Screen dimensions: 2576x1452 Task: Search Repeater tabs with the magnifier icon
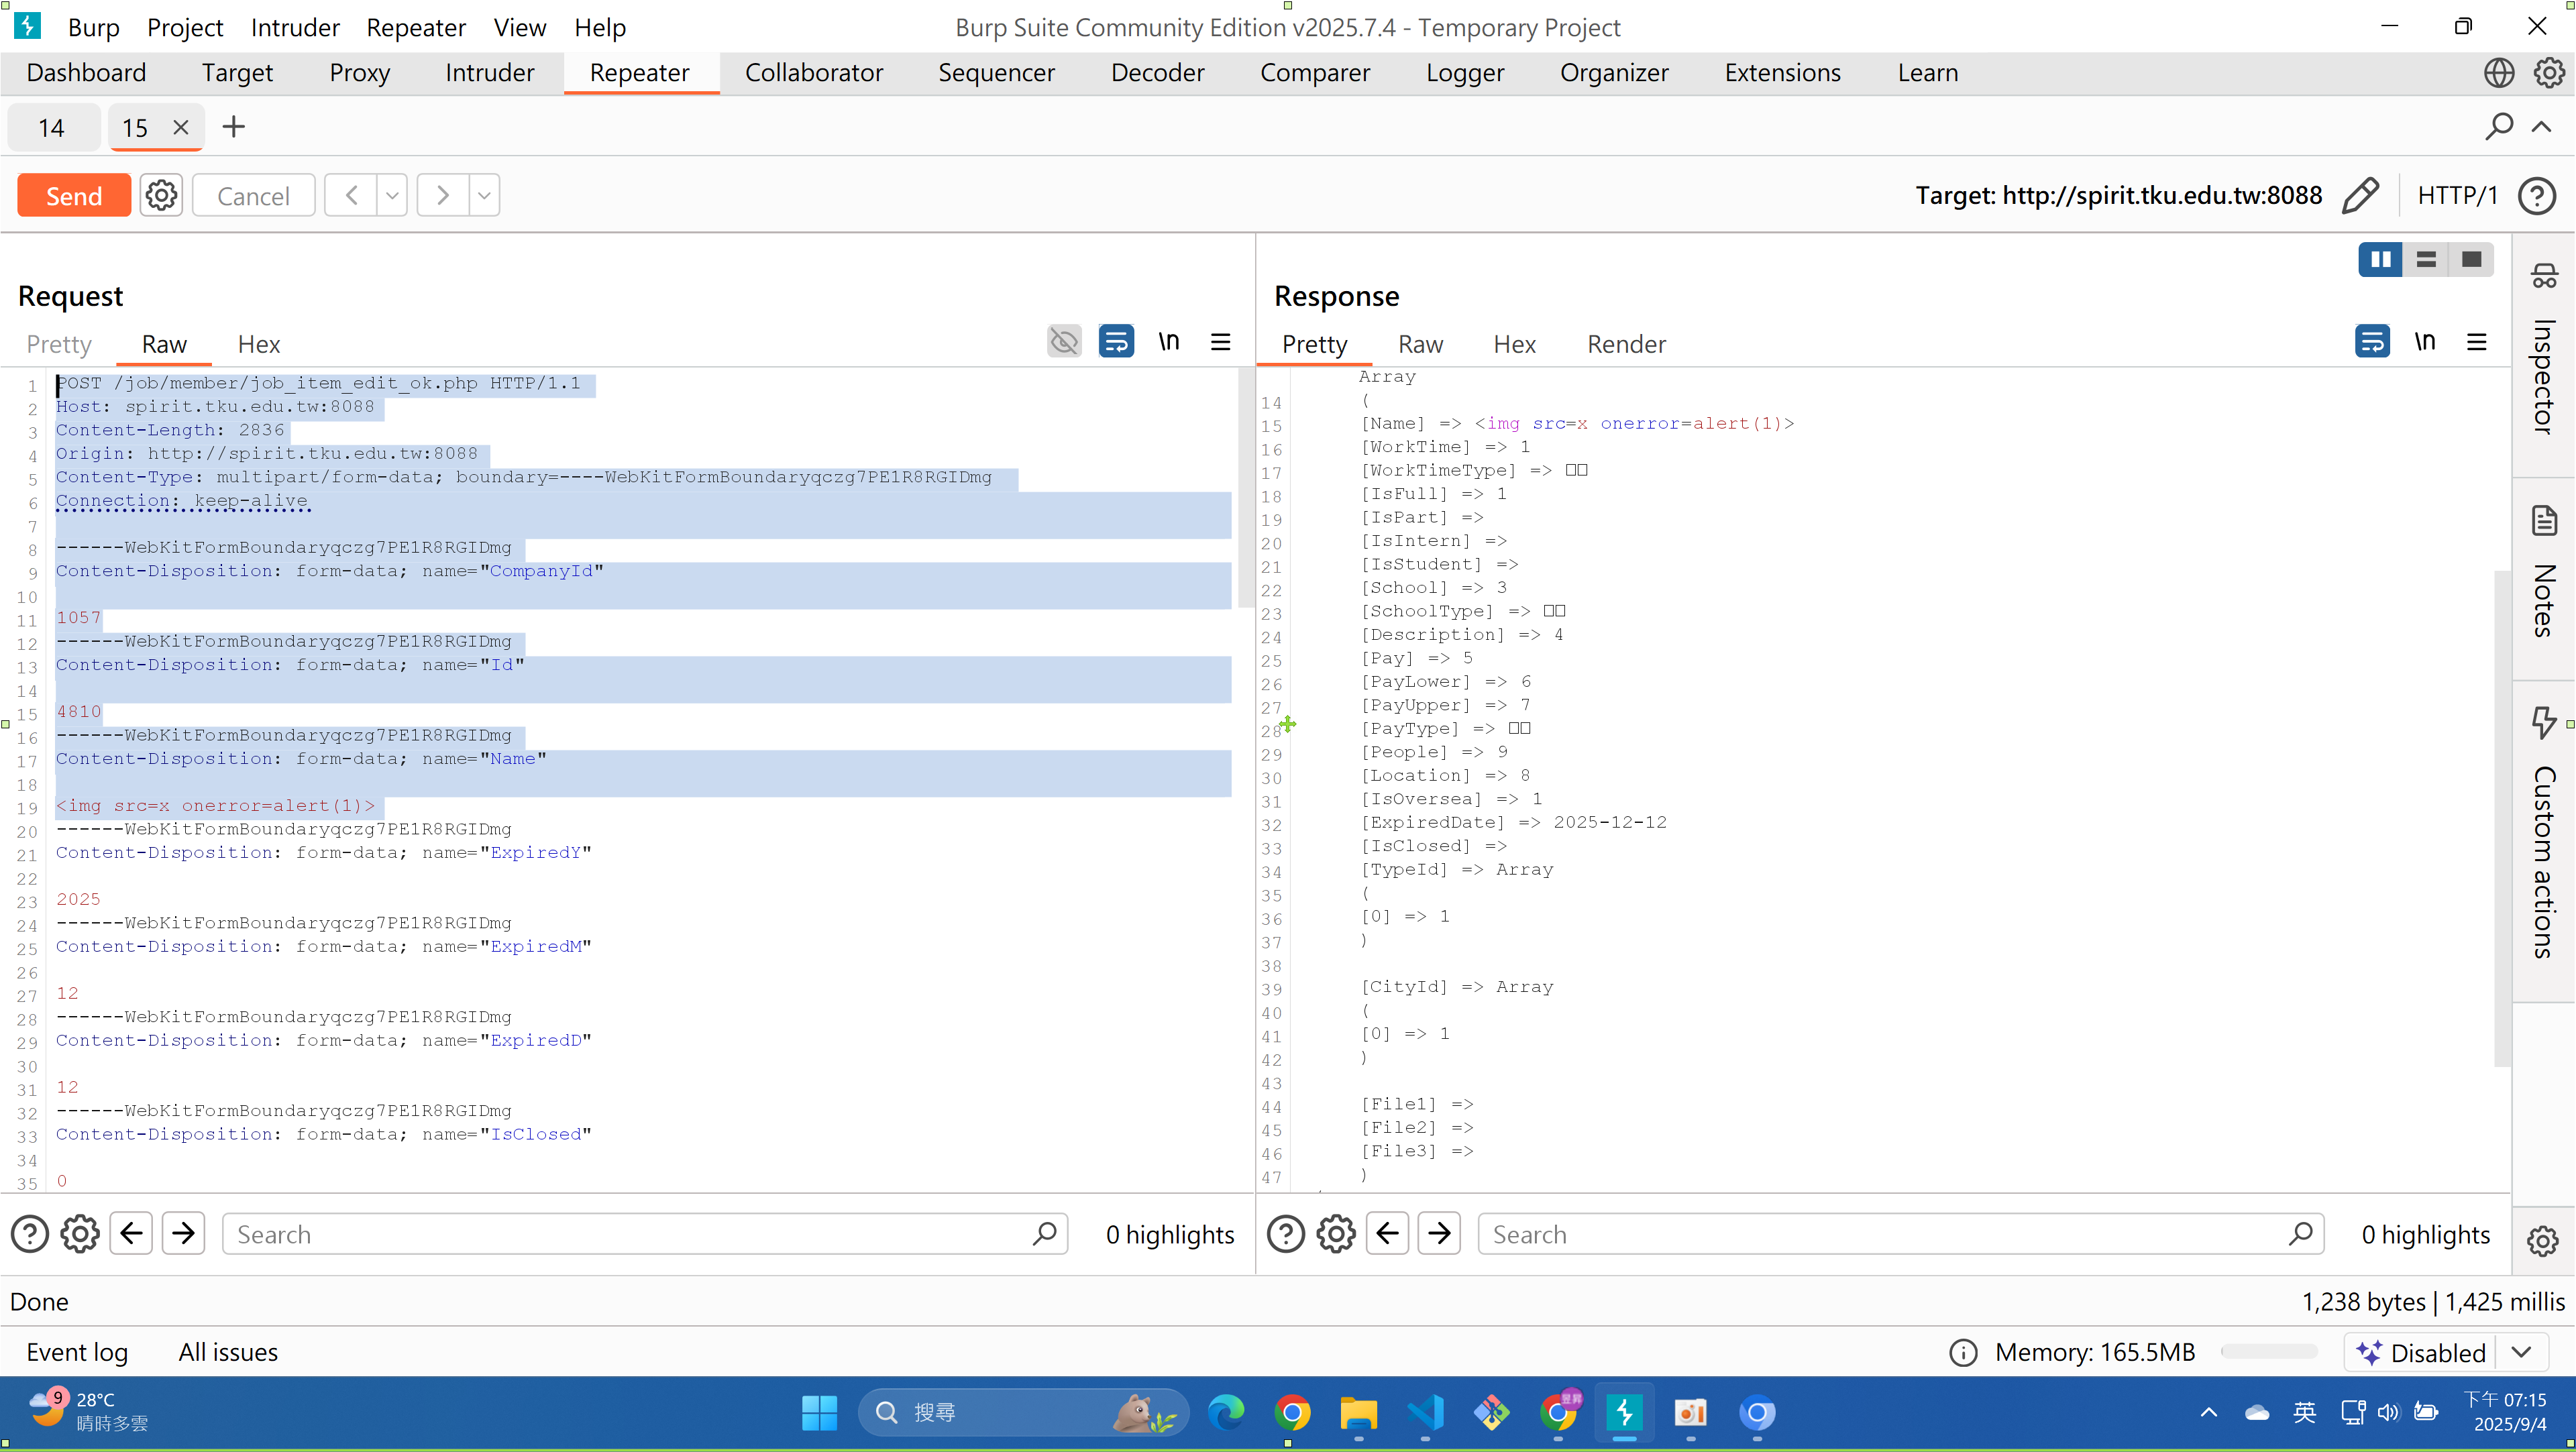pyautogui.click(x=2499, y=127)
